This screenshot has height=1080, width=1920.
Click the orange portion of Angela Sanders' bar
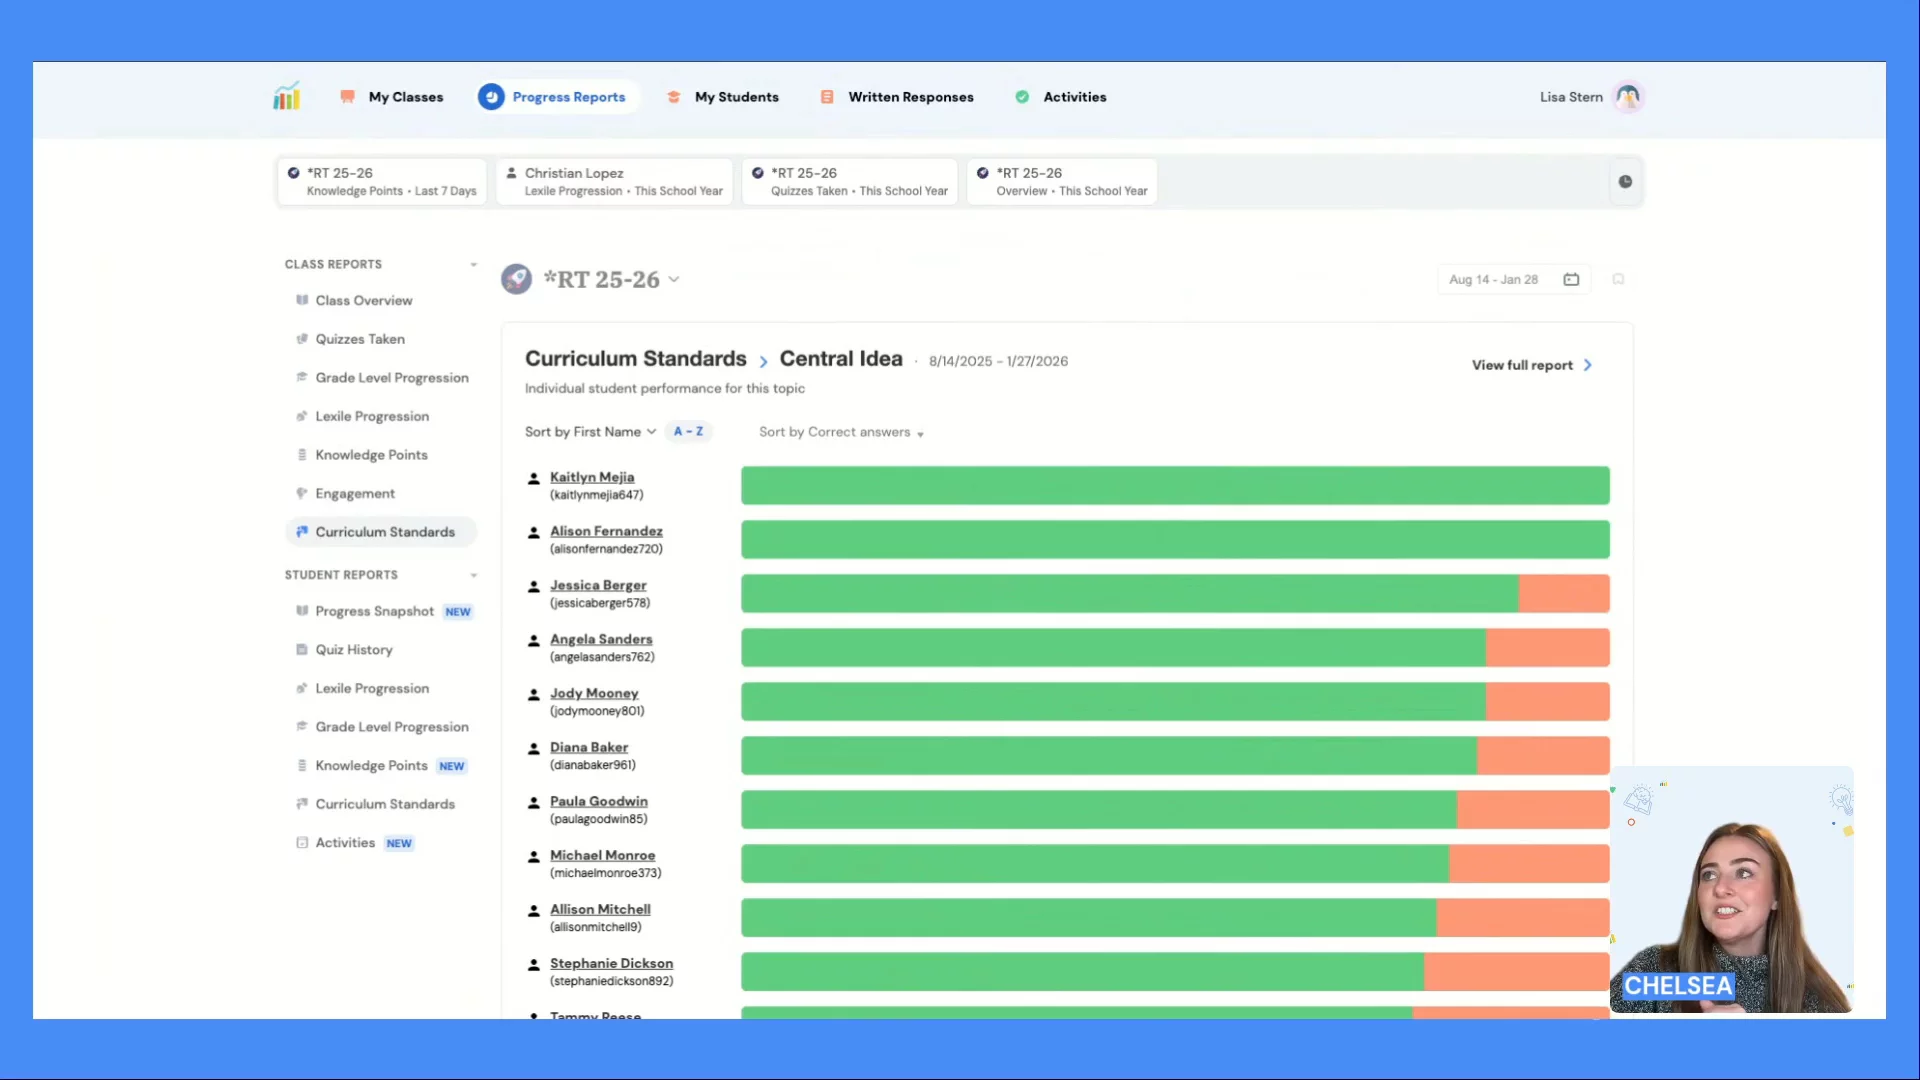[1547, 647]
